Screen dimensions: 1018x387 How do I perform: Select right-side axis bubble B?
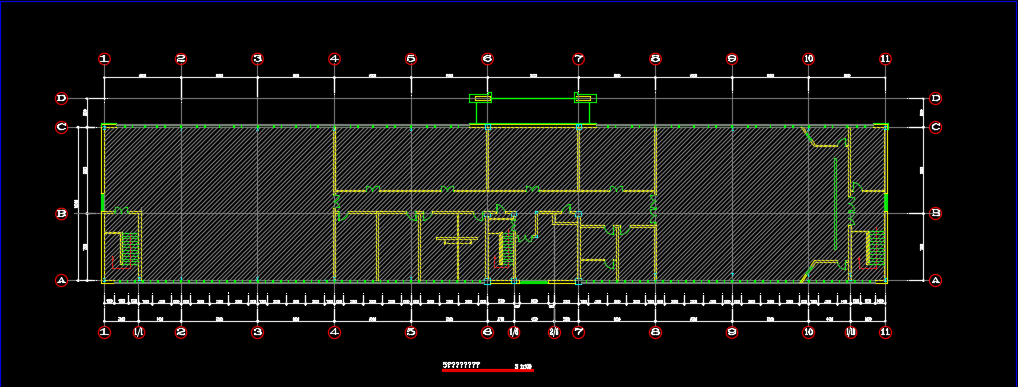(936, 213)
